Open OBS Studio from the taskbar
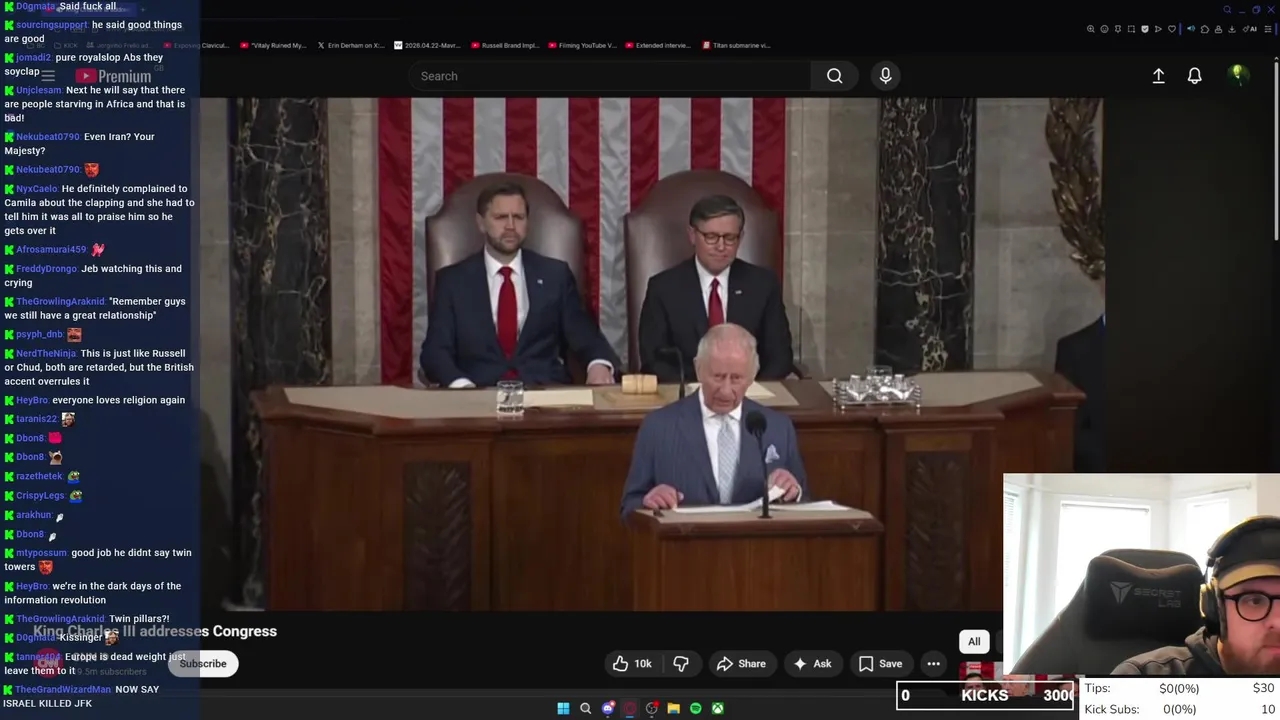Screen dimensions: 1280x720 click(x=651, y=708)
